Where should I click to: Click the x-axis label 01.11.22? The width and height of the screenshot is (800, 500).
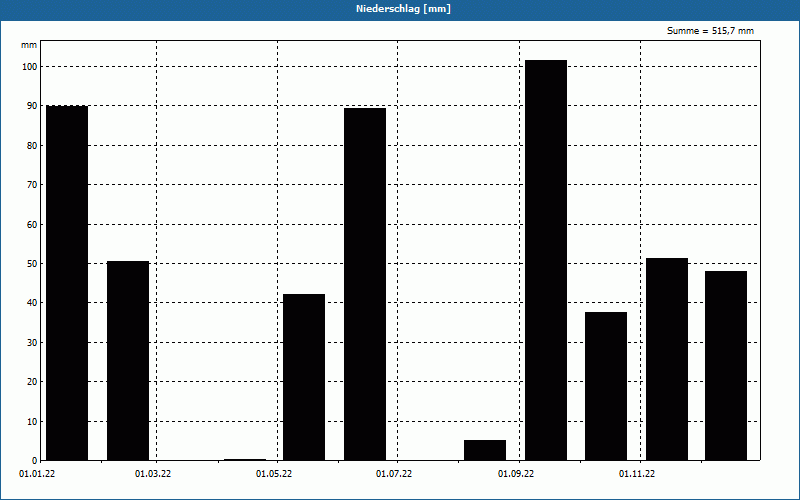tap(637, 474)
